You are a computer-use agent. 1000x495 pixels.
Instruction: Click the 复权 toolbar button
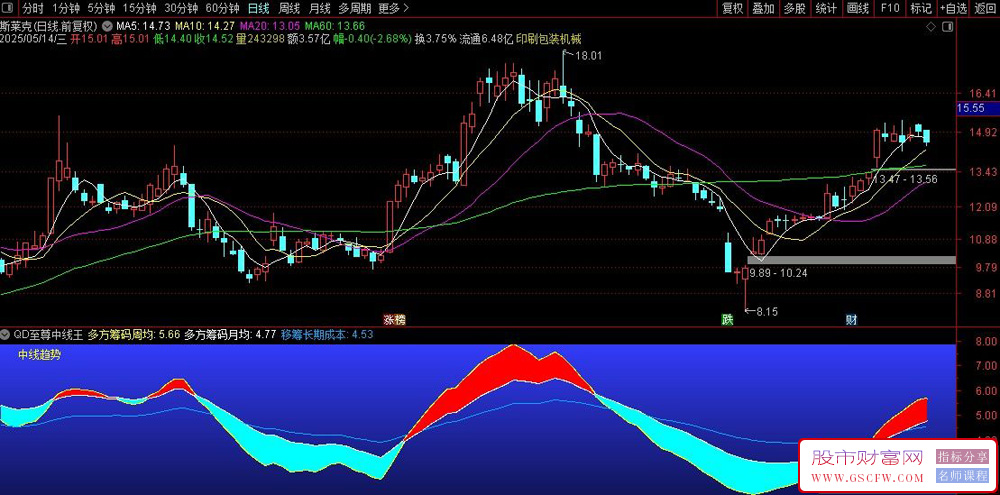[x=732, y=8]
